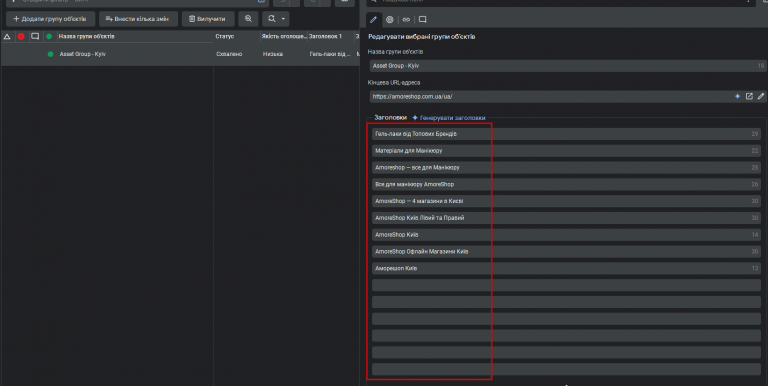The width and height of the screenshot is (768, 386).
Task: Open the circular target icon tab
Action: point(389,20)
